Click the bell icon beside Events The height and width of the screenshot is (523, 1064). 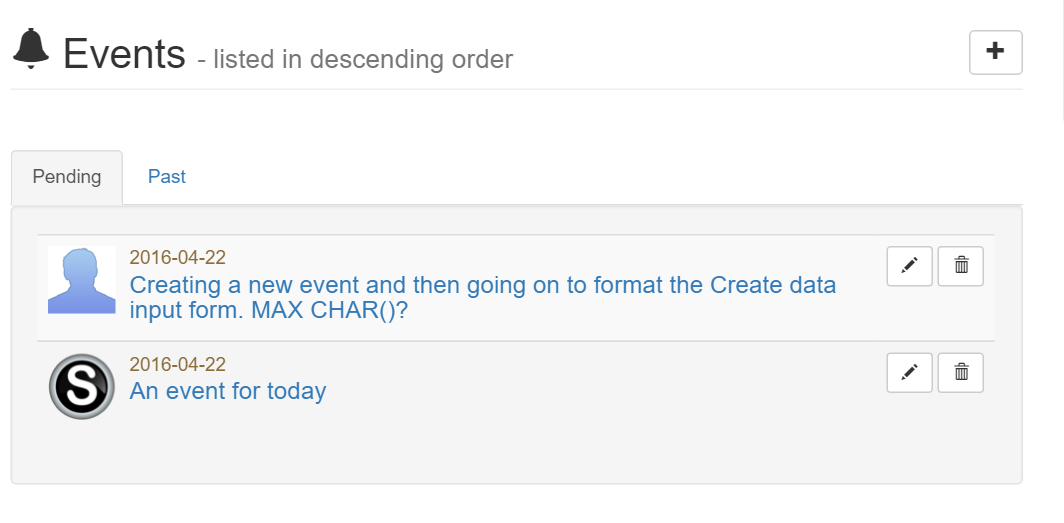pos(31,49)
